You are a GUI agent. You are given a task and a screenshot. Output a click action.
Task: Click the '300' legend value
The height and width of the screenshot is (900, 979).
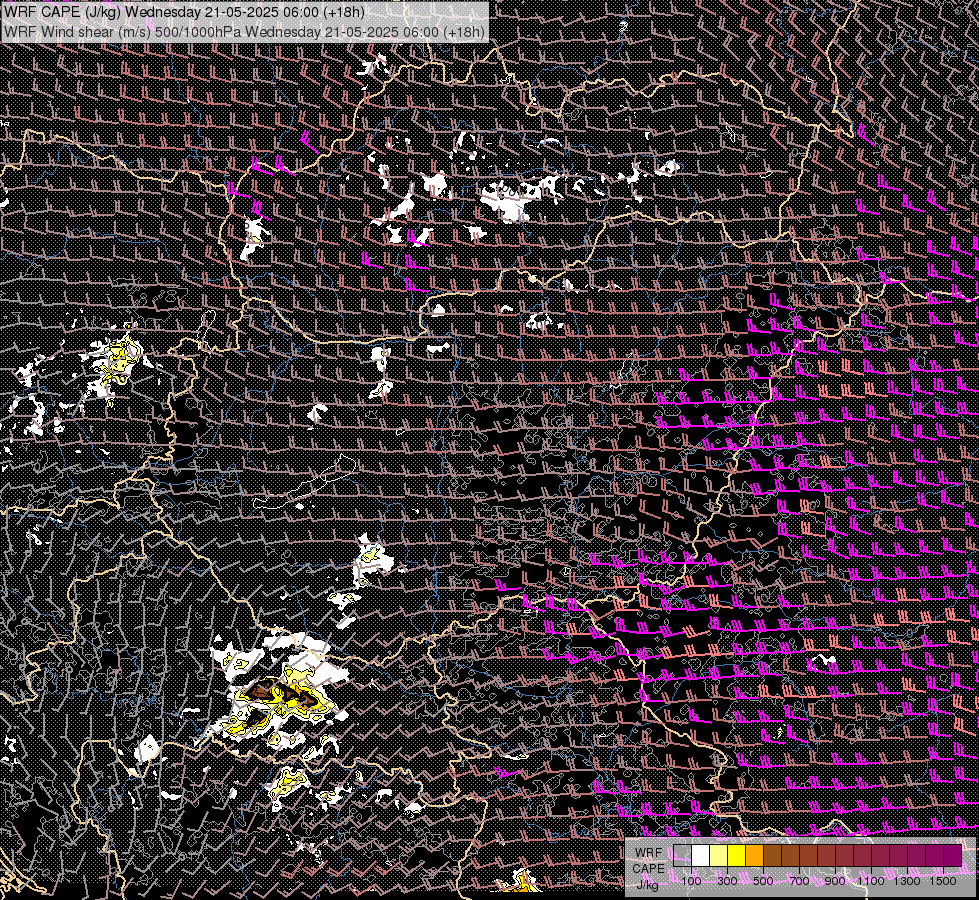(x=727, y=881)
